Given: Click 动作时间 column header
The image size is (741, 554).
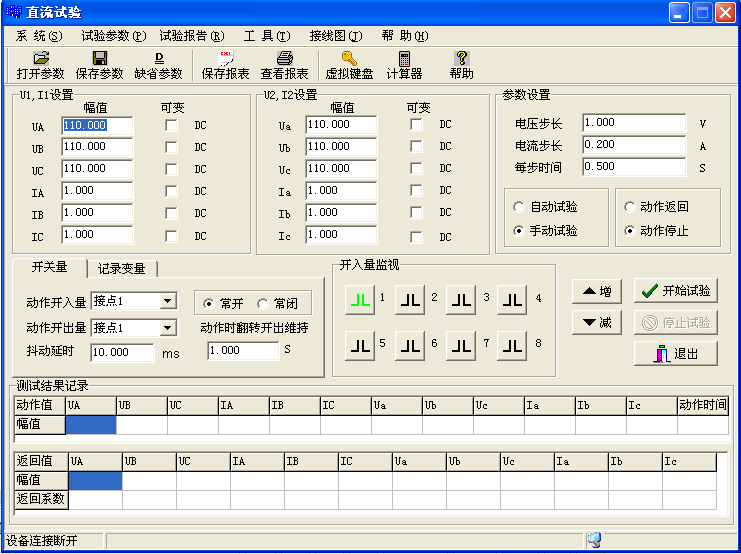Looking at the screenshot, I should 703,406.
